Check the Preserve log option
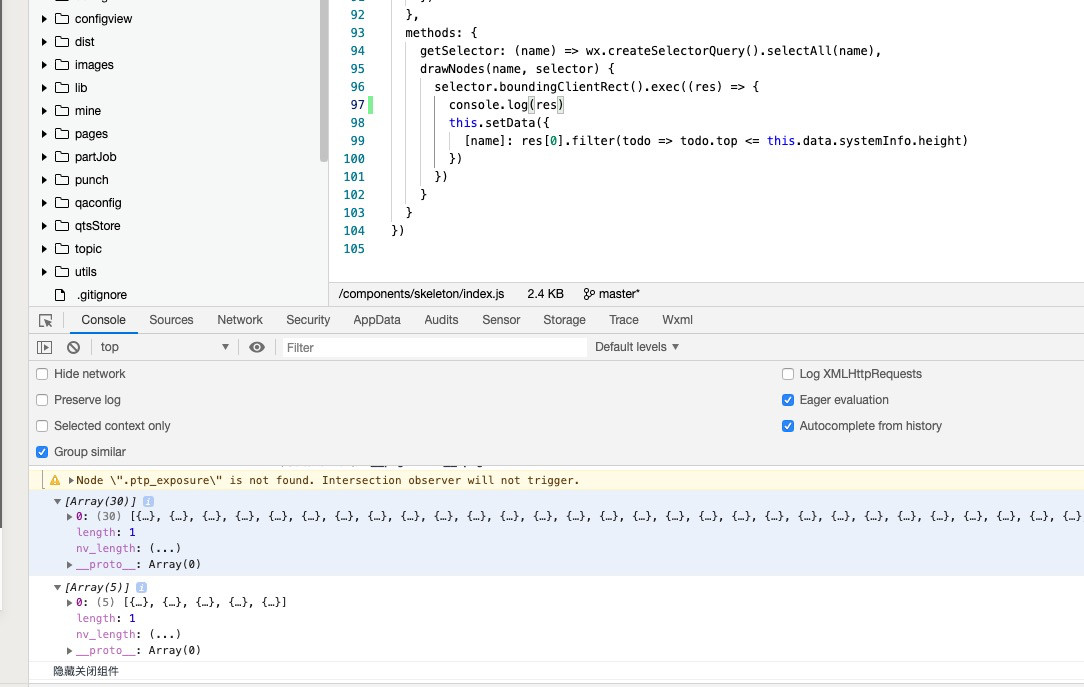Viewport: 1084px width, 687px height. [x=42, y=400]
